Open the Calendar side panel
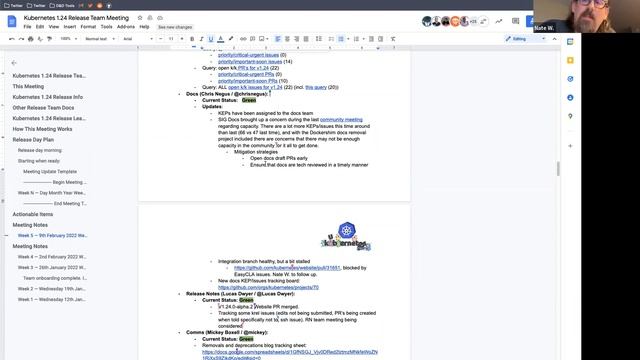 [570, 42]
